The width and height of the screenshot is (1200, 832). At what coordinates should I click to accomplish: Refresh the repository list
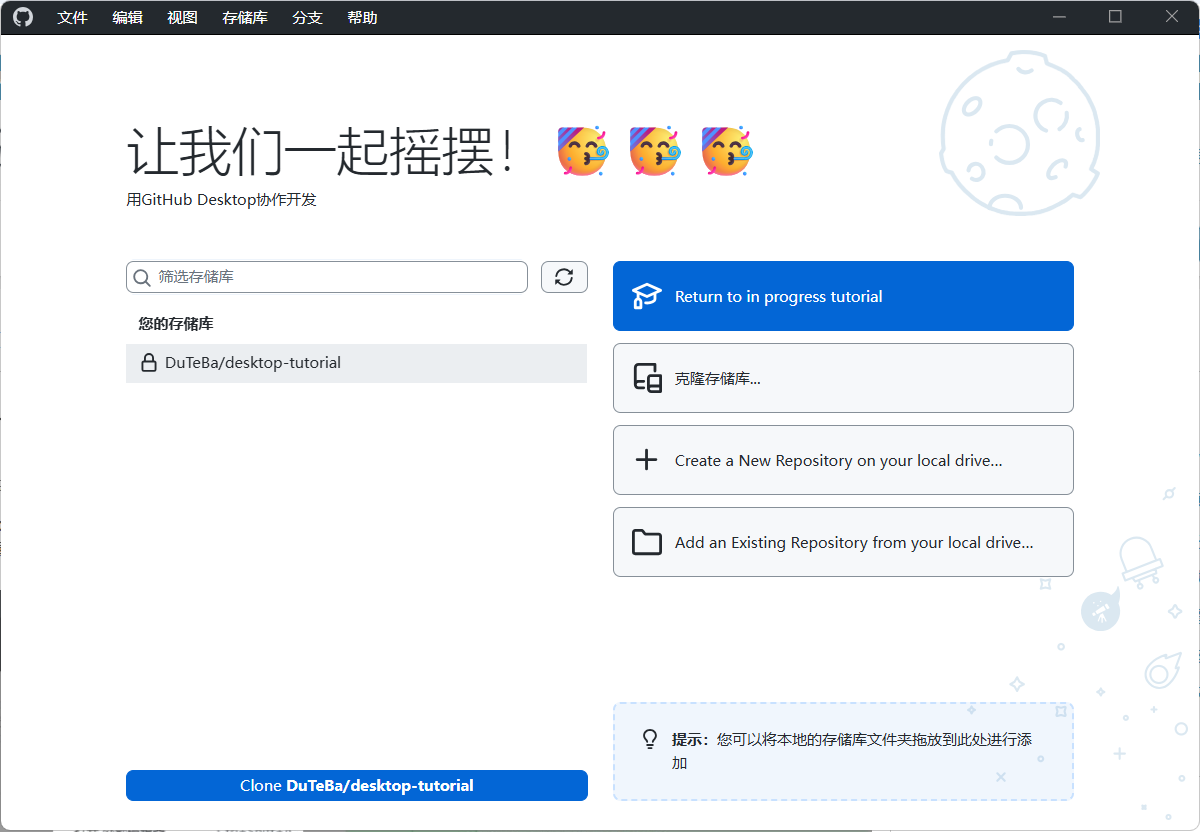(564, 277)
